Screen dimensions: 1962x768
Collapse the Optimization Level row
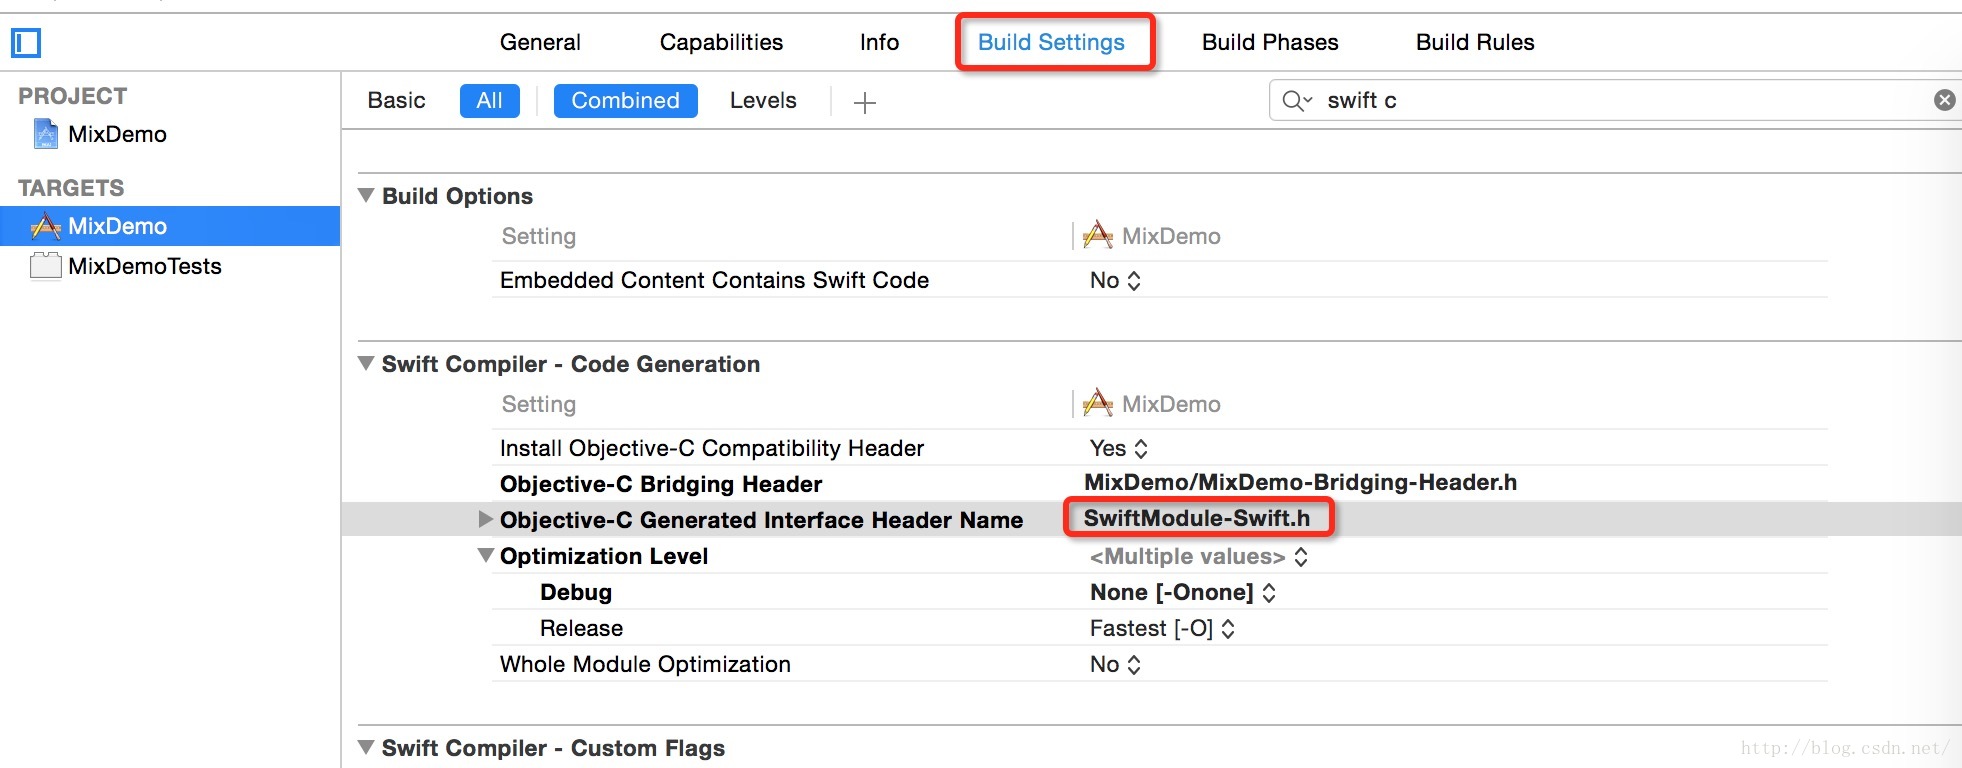point(486,555)
